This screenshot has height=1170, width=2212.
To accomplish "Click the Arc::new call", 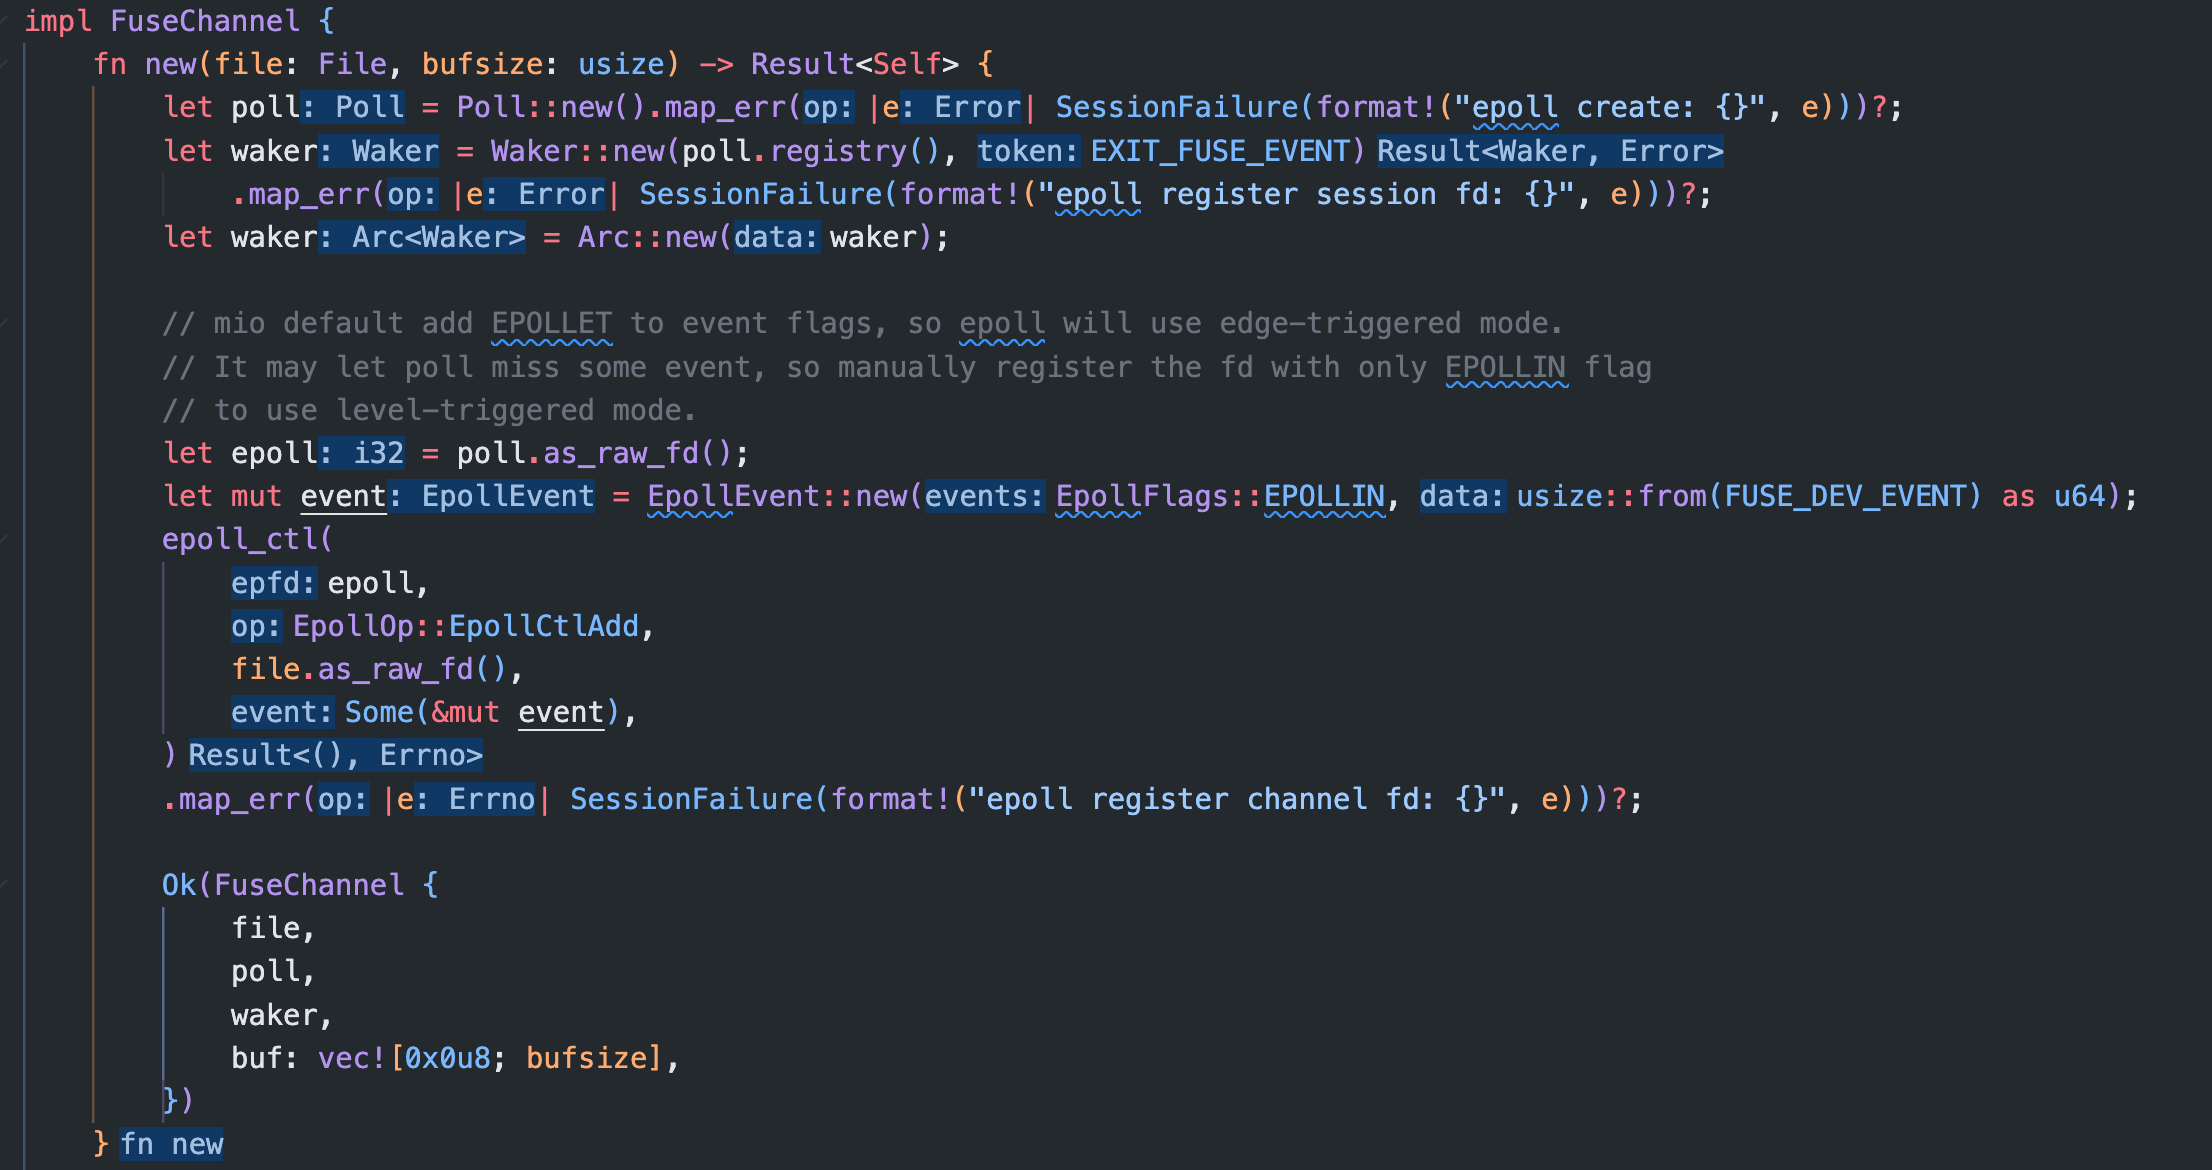I will [646, 237].
